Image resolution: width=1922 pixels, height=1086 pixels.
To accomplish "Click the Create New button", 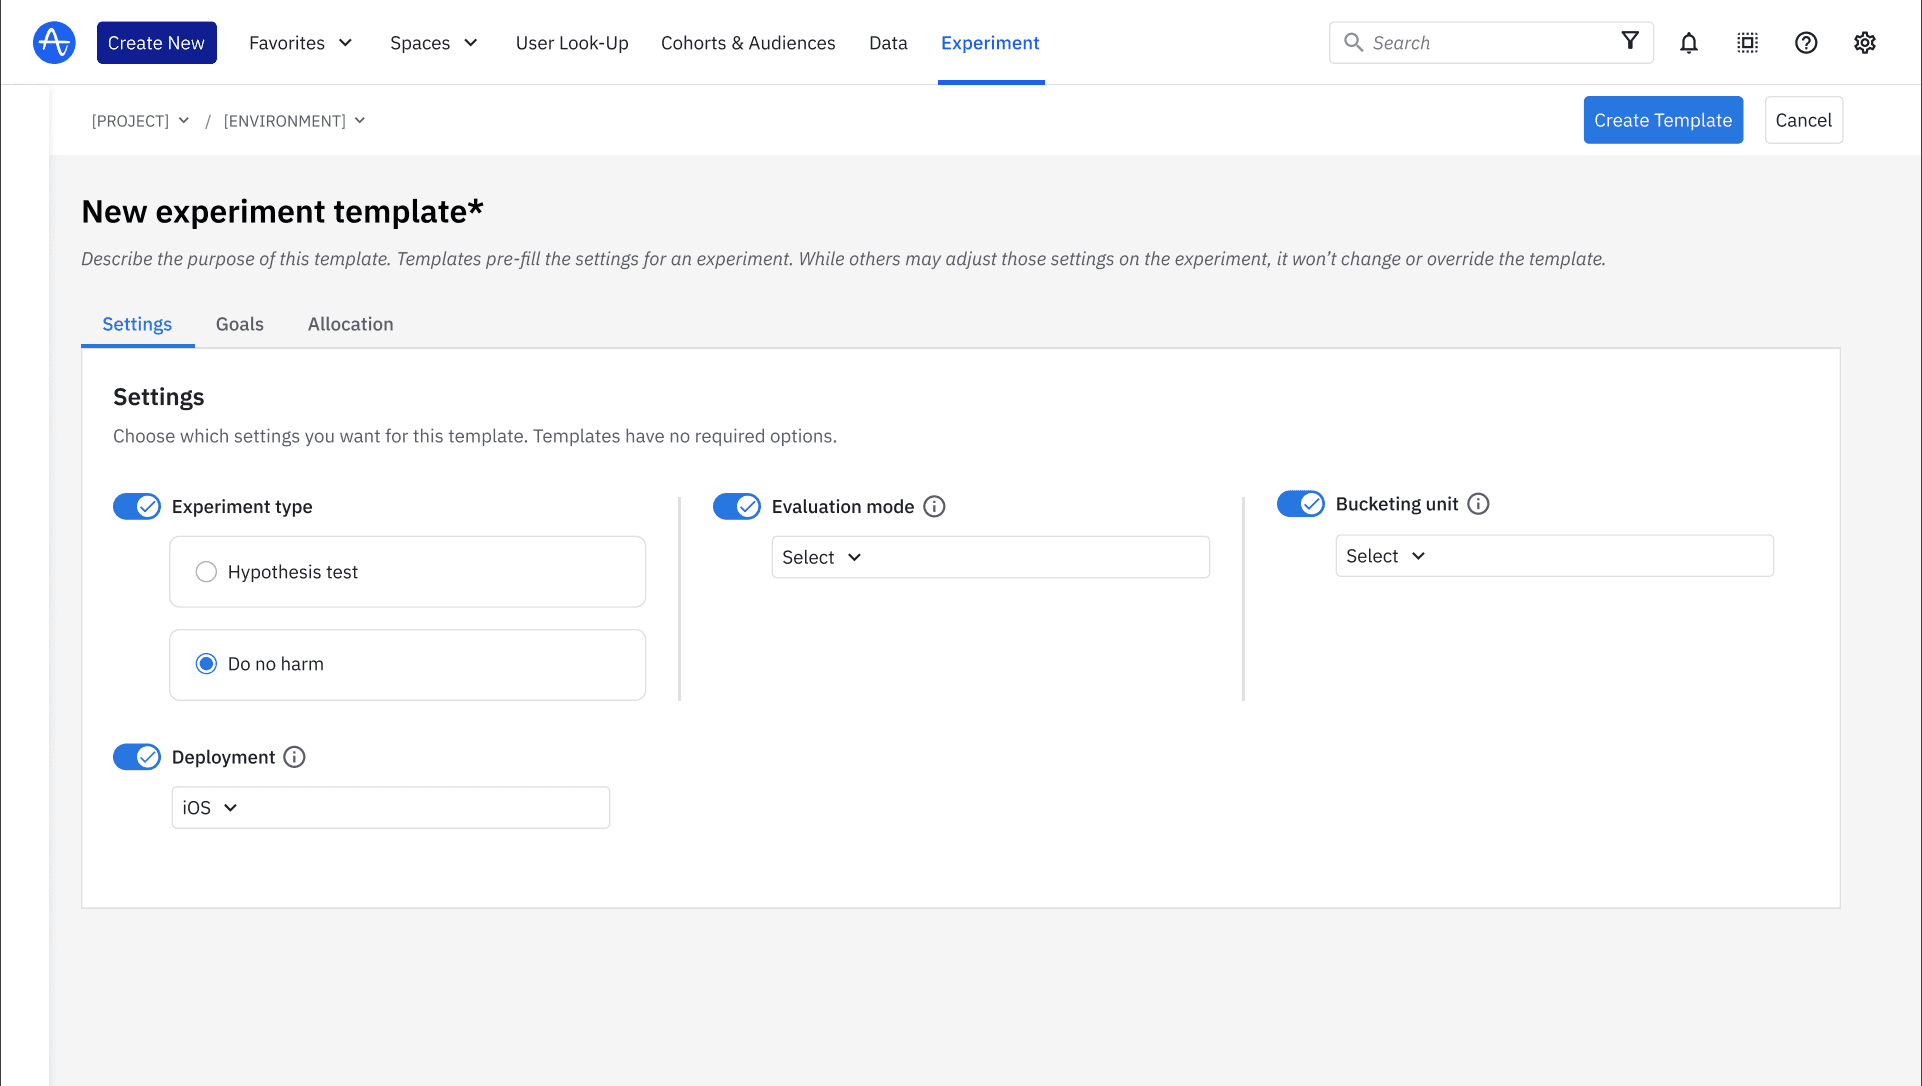I will [x=156, y=42].
